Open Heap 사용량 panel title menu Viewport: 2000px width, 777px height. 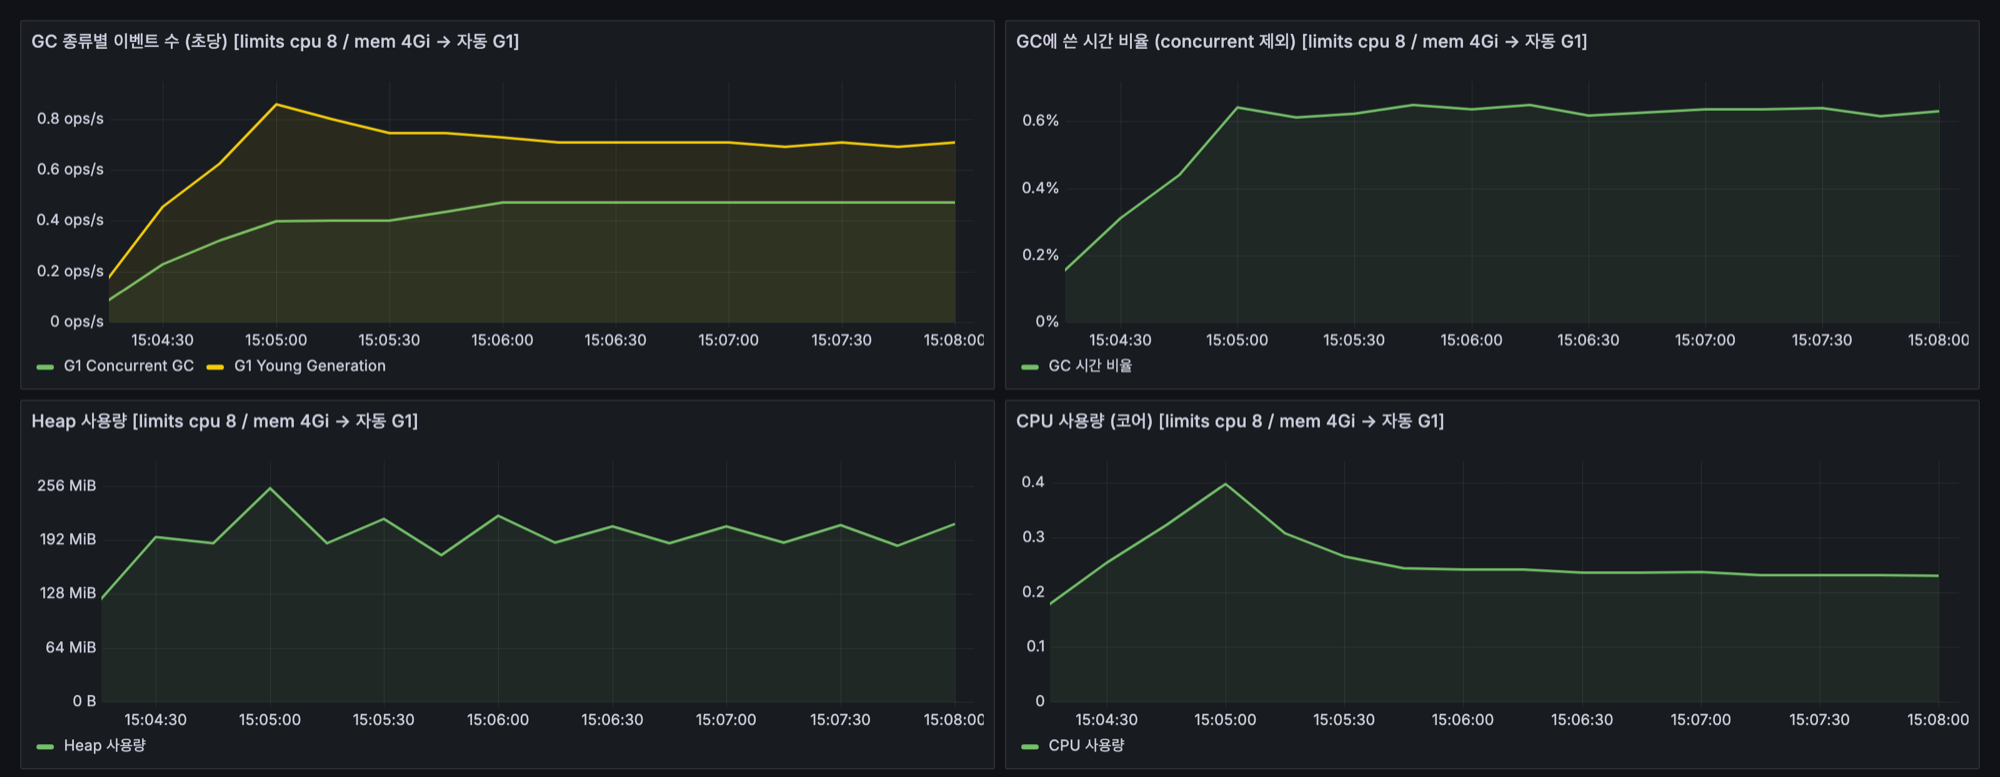click(x=224, y=421)
